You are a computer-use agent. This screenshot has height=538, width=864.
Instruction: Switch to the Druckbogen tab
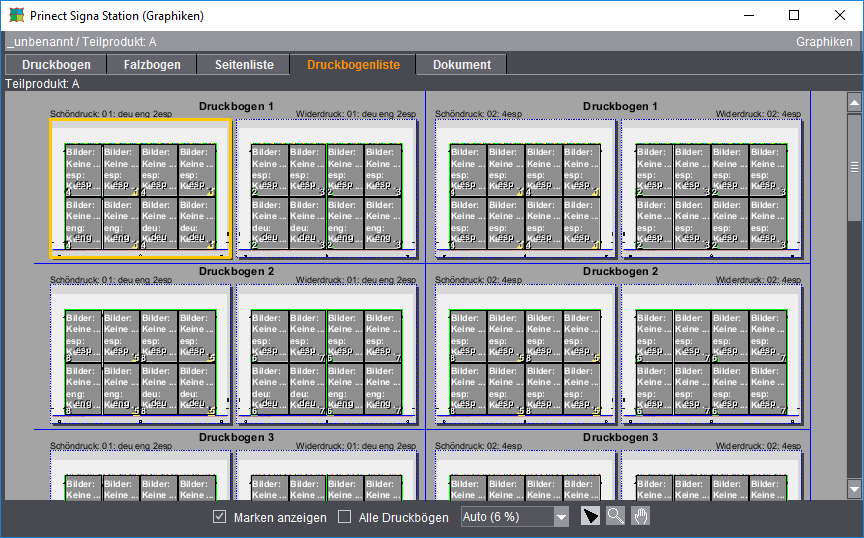tap(56, 64)
